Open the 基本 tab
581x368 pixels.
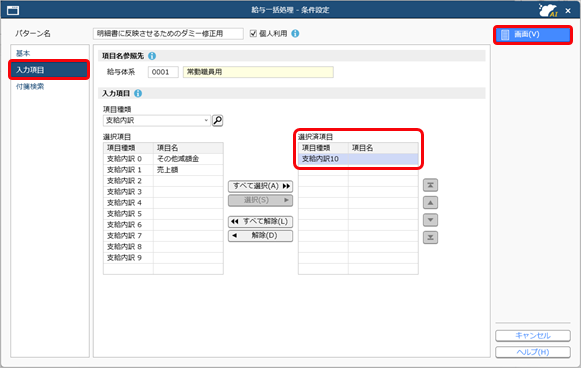tap(23, 53)
